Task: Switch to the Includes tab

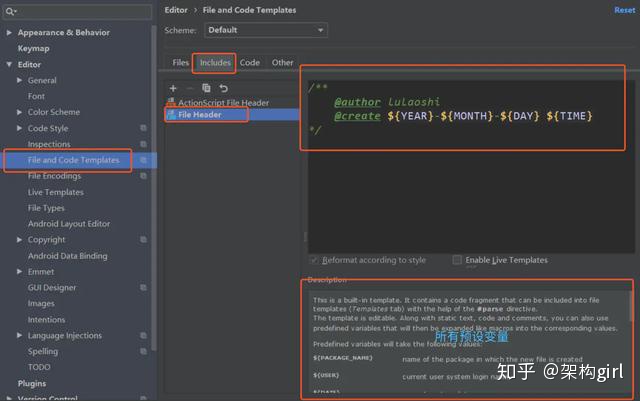Action: tap(215, 62)
